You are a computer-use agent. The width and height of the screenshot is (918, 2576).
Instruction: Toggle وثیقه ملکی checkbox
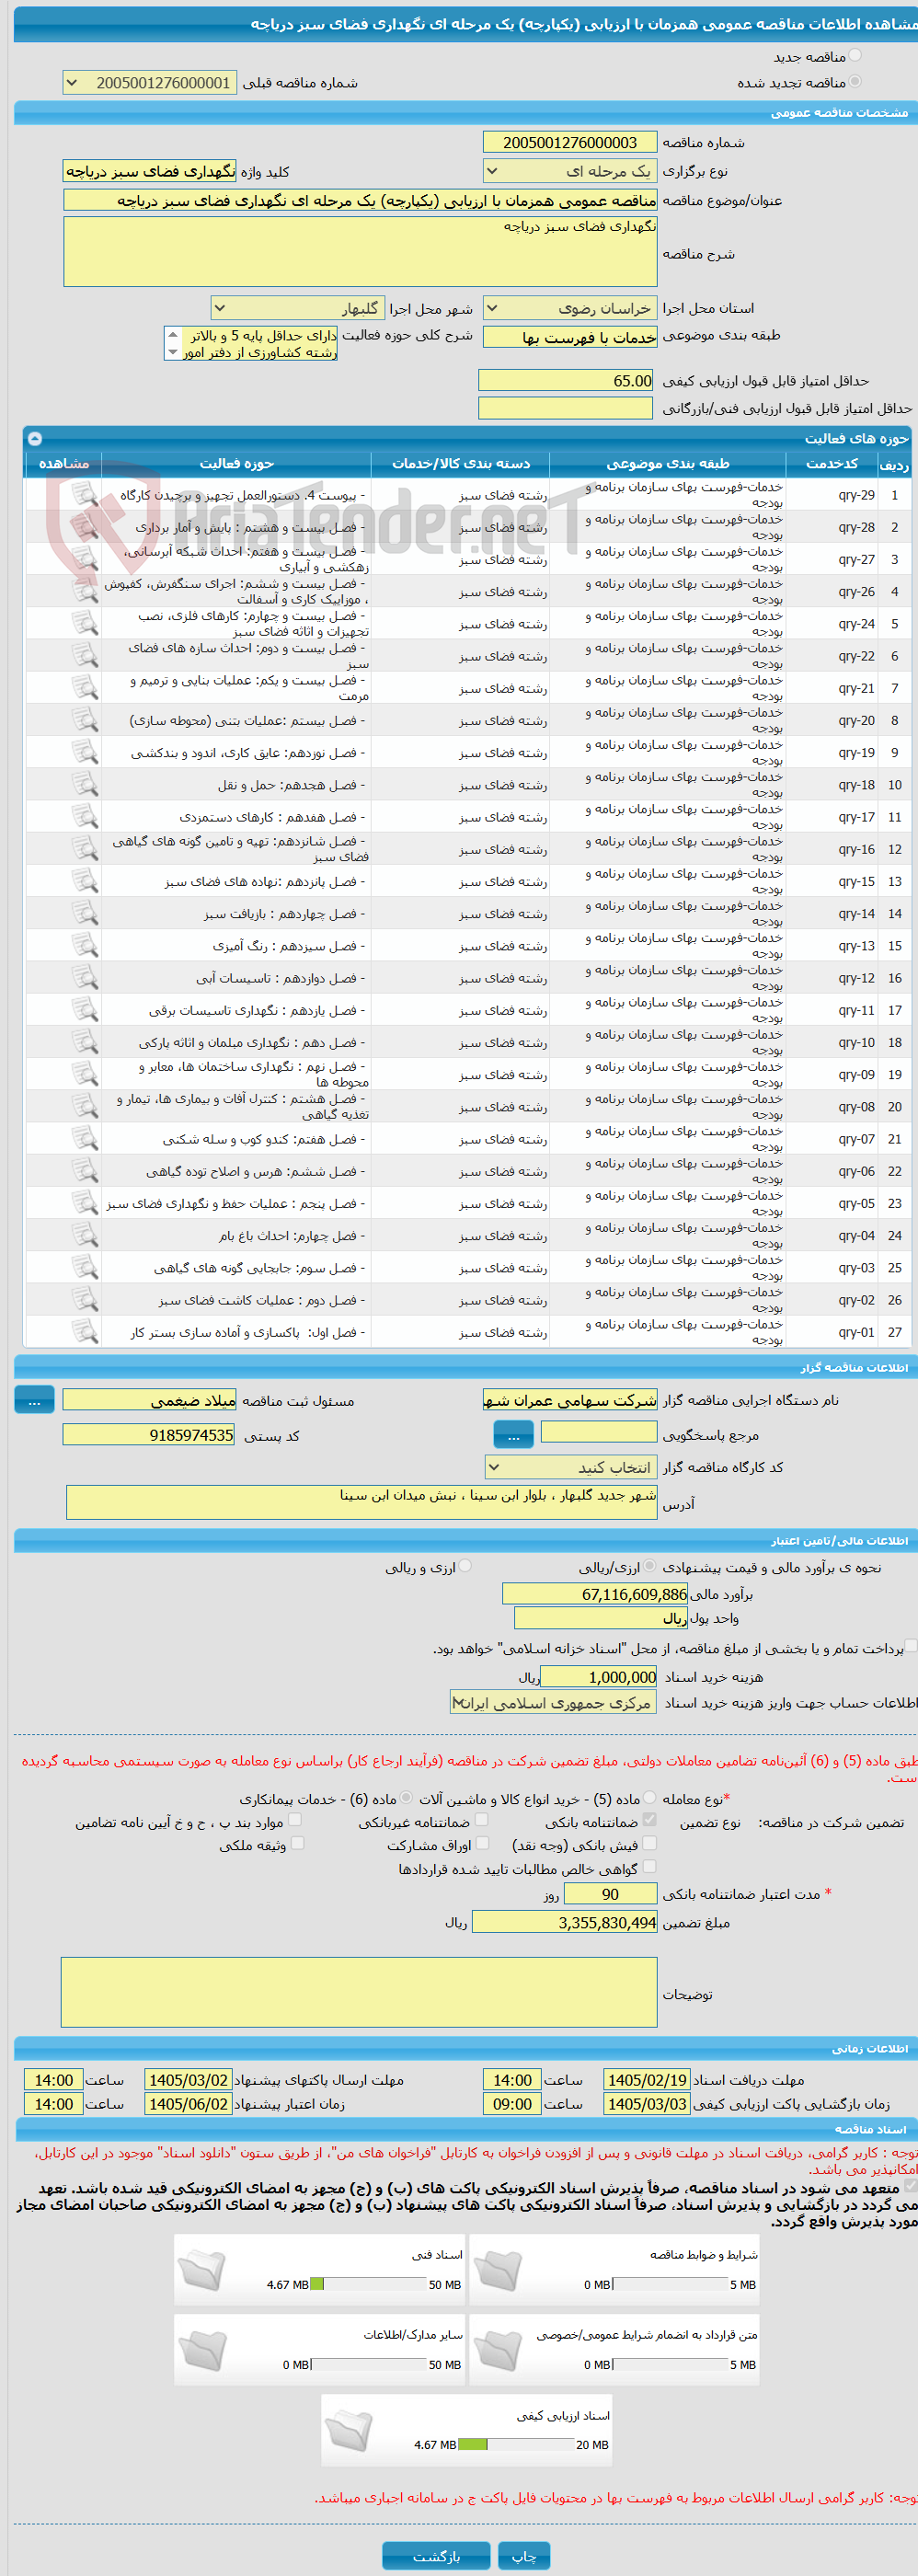[297, 1843]
